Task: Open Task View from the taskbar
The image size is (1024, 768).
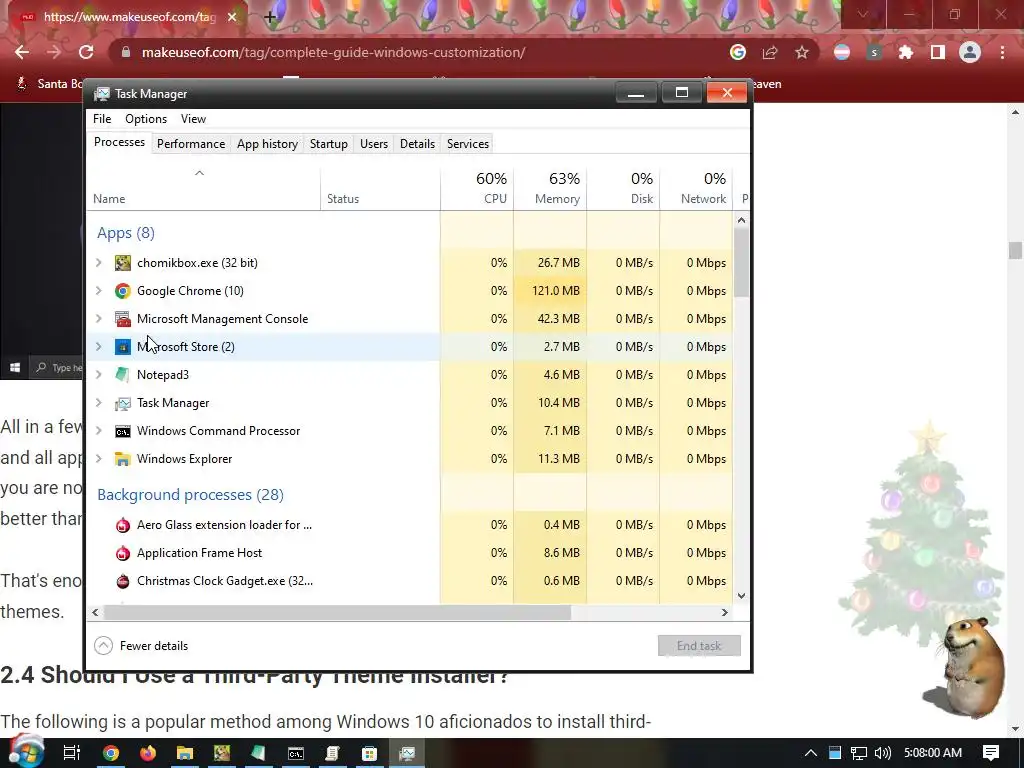Action: [x=72, y=753]
